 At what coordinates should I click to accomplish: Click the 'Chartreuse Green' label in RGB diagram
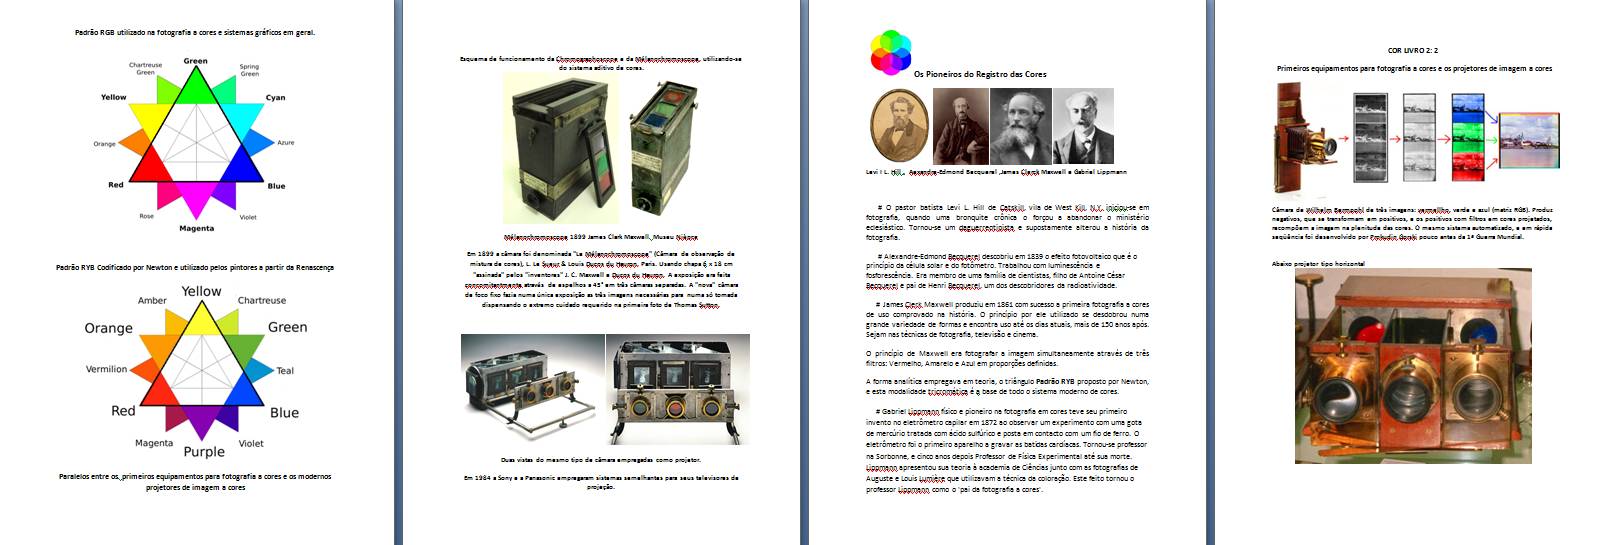click(x=145, y=69)
